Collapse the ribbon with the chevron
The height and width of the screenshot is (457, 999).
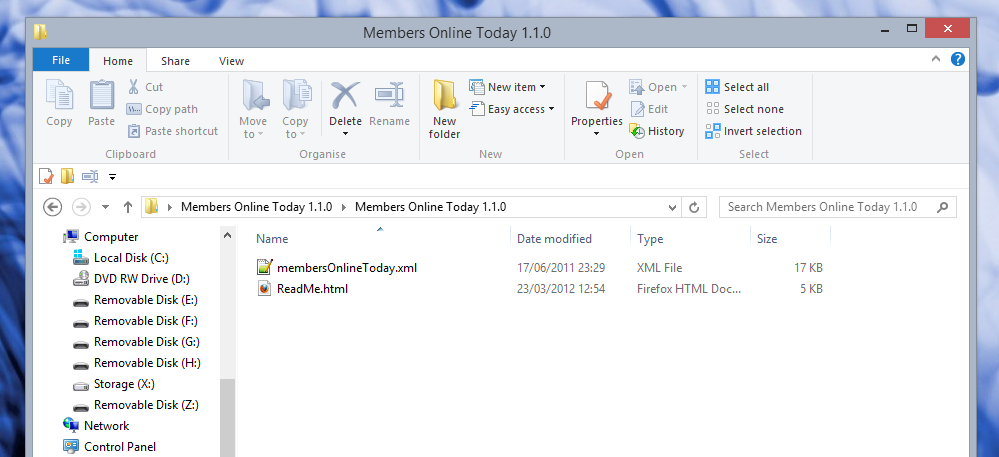pos(936,59)
